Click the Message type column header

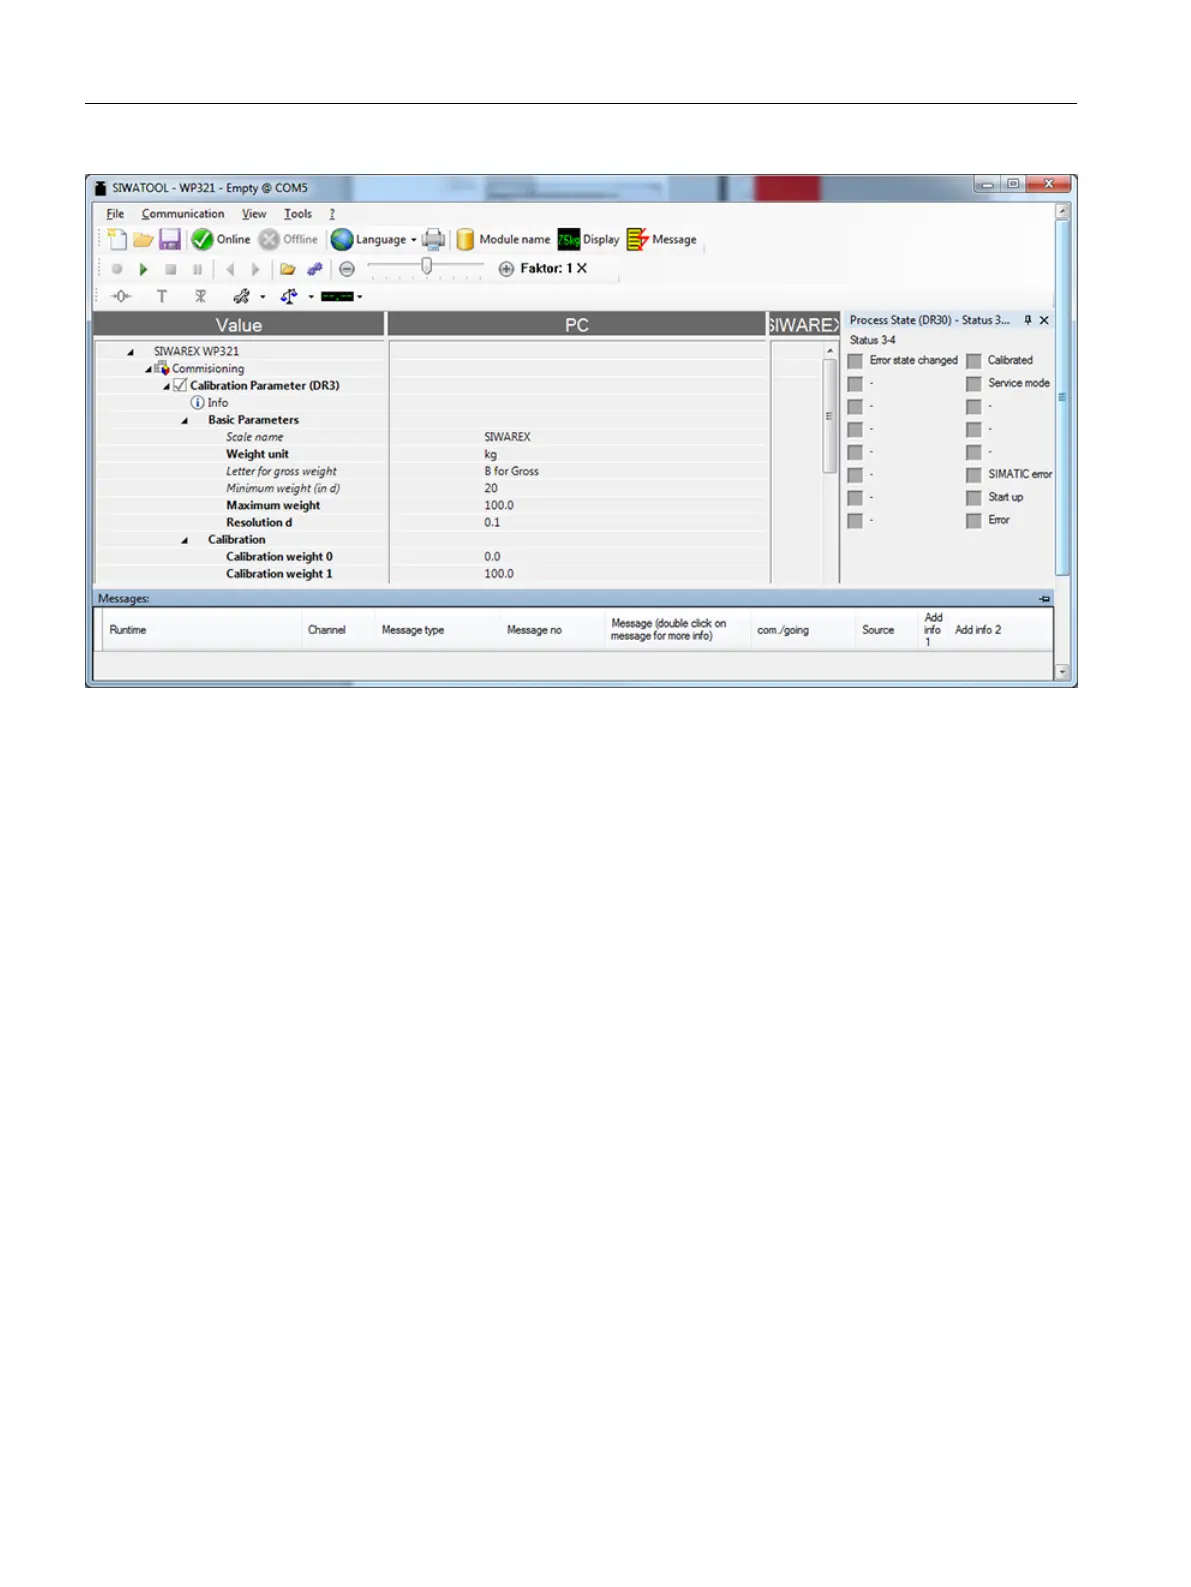pos(412,630)
